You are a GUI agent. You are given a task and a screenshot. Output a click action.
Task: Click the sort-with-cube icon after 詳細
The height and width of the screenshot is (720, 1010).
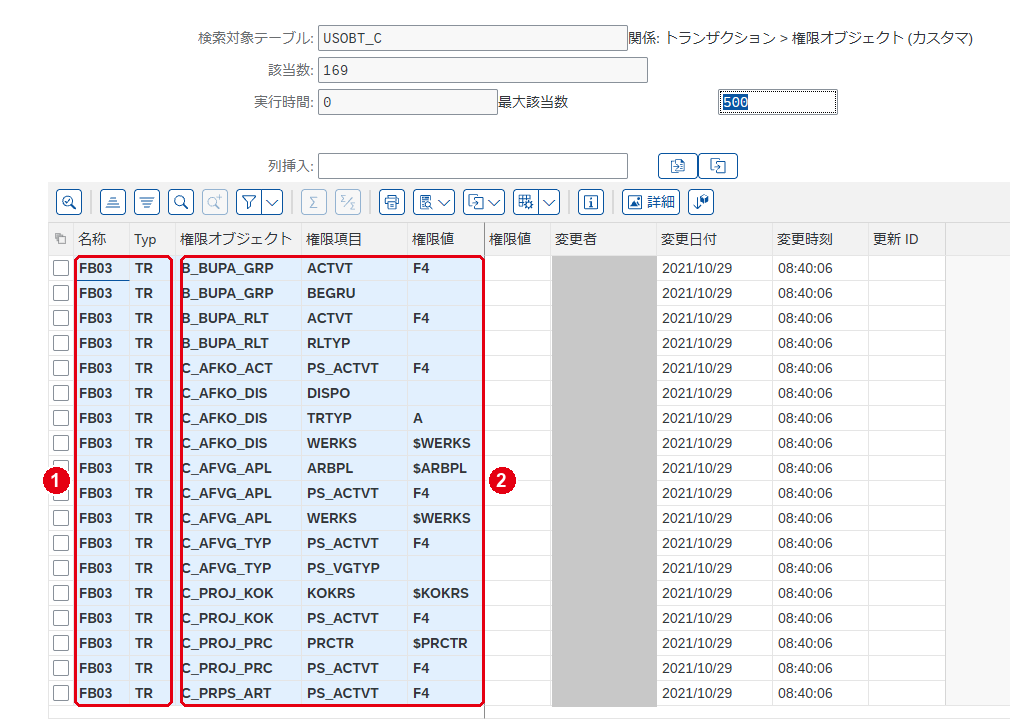pos(701,202)
